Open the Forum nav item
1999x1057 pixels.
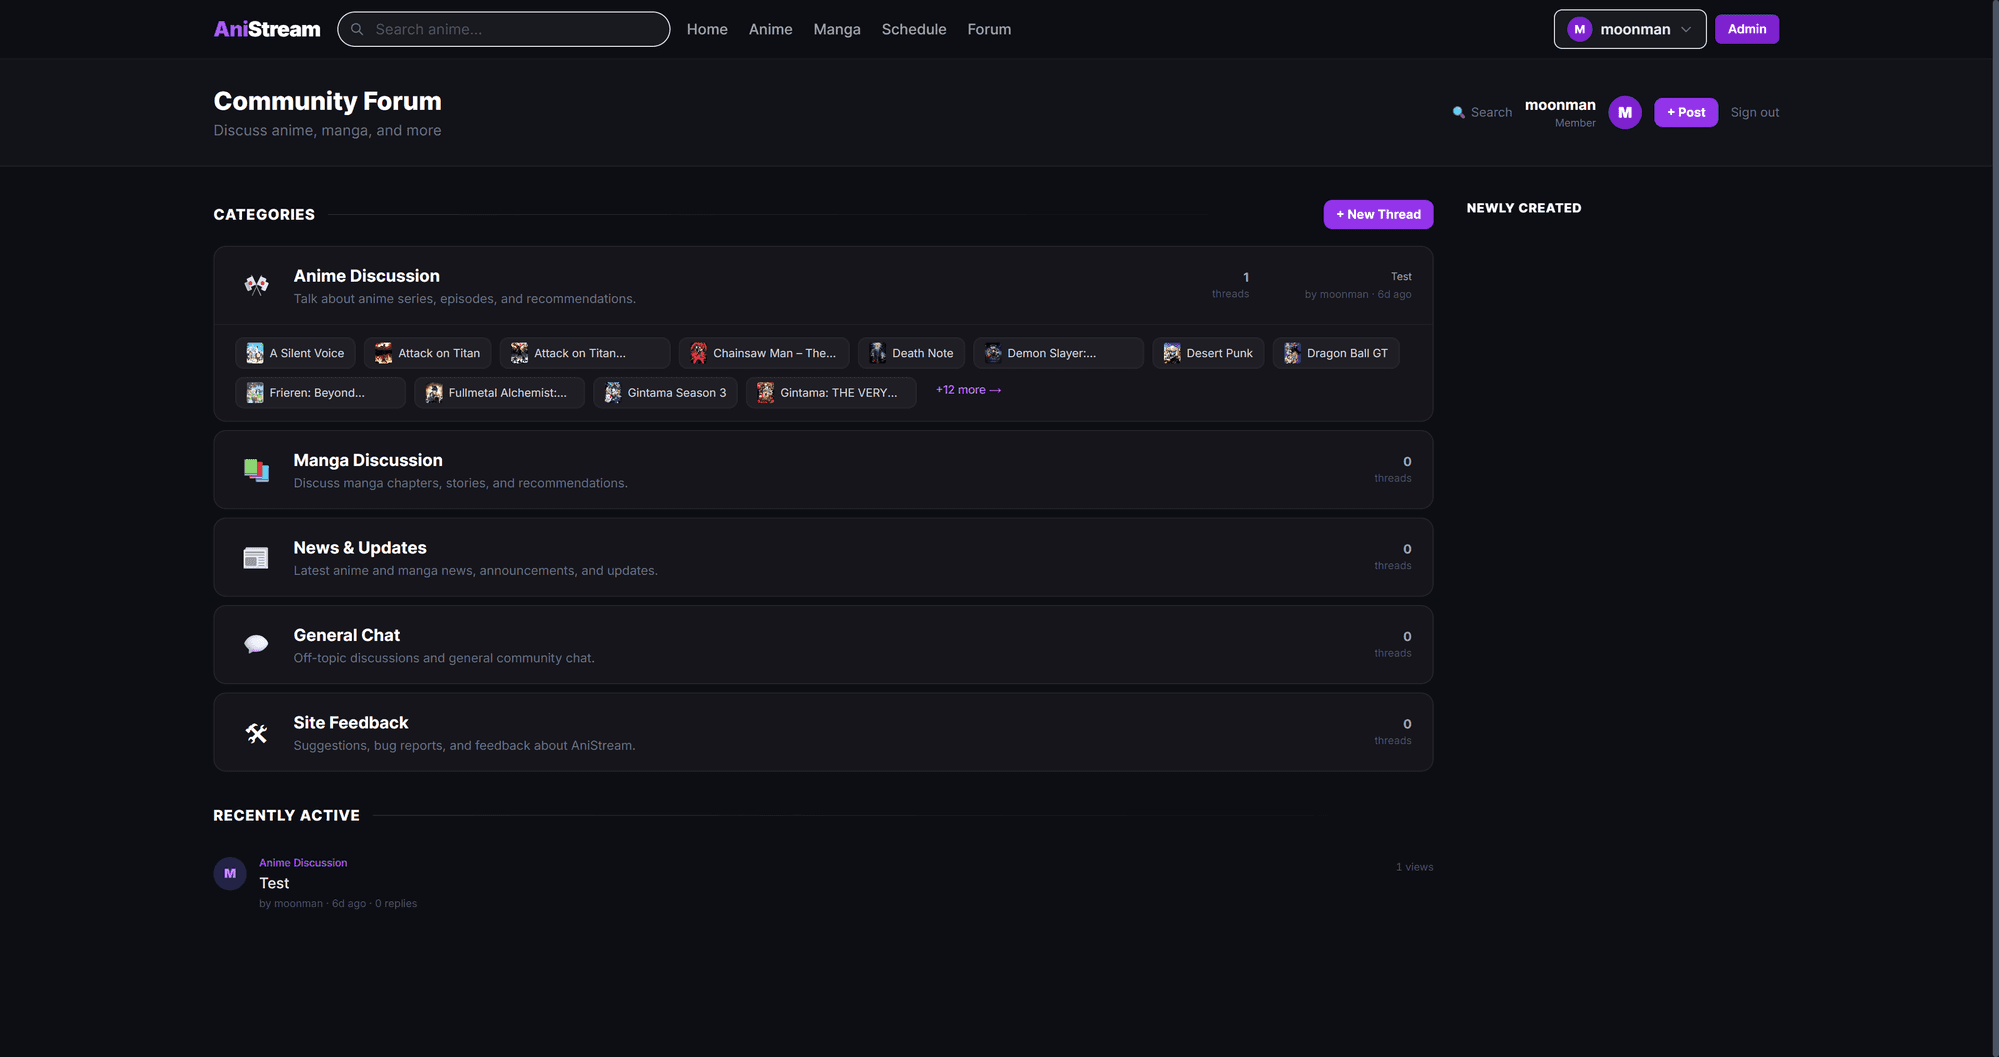[989, 29]
